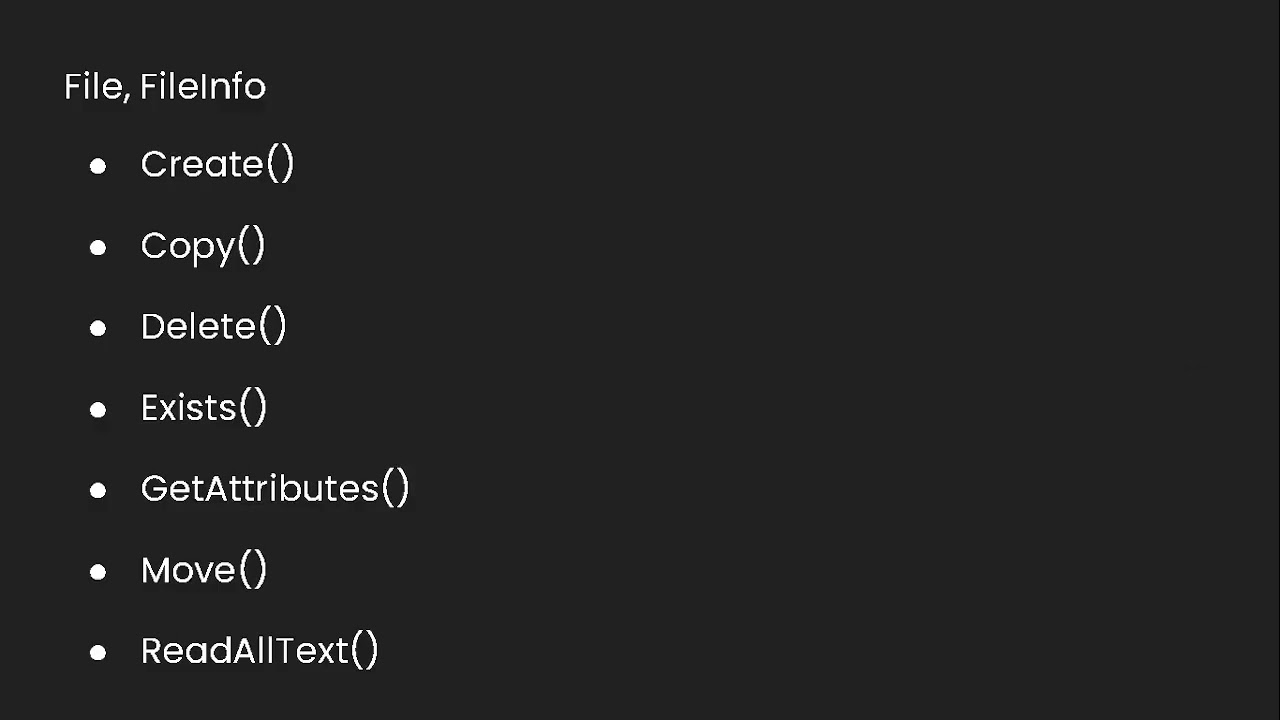Screen dimensions: 1280x720
Task: Click the bullet dot beside GetAttributes()
Action: tap(97, 490)
